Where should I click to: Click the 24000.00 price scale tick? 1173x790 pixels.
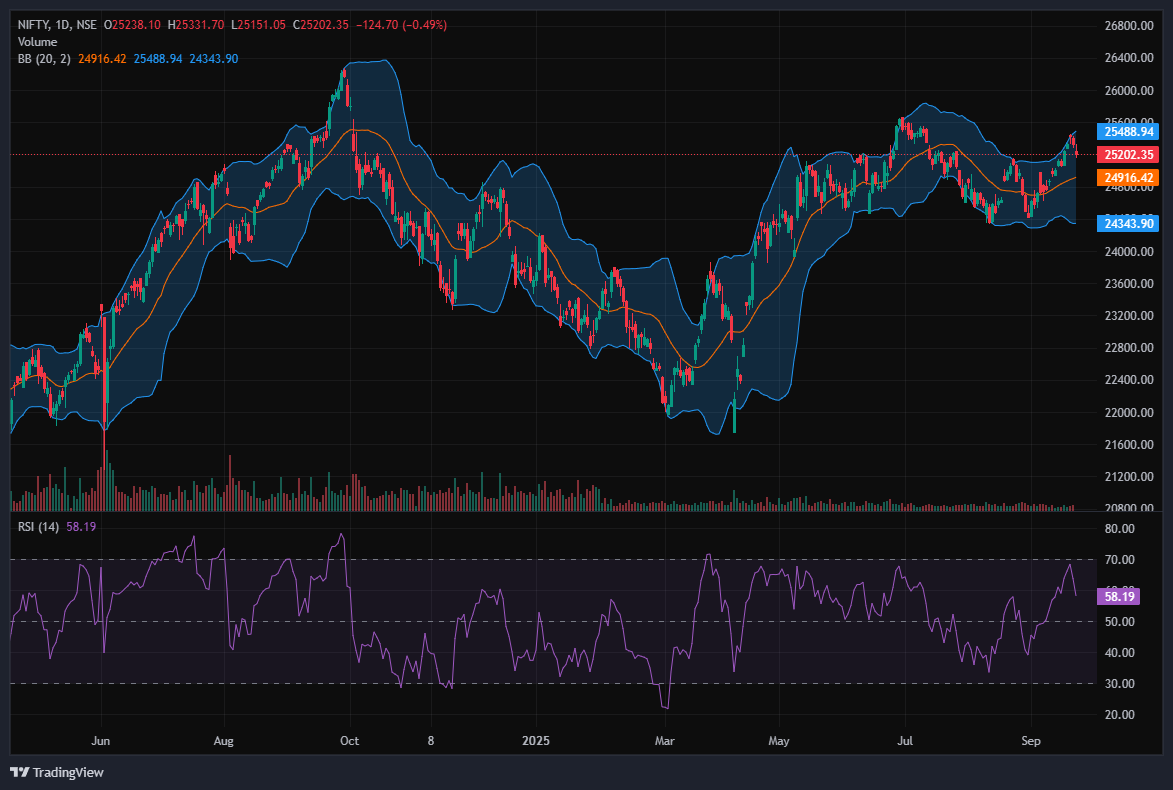pos(1129,251)
